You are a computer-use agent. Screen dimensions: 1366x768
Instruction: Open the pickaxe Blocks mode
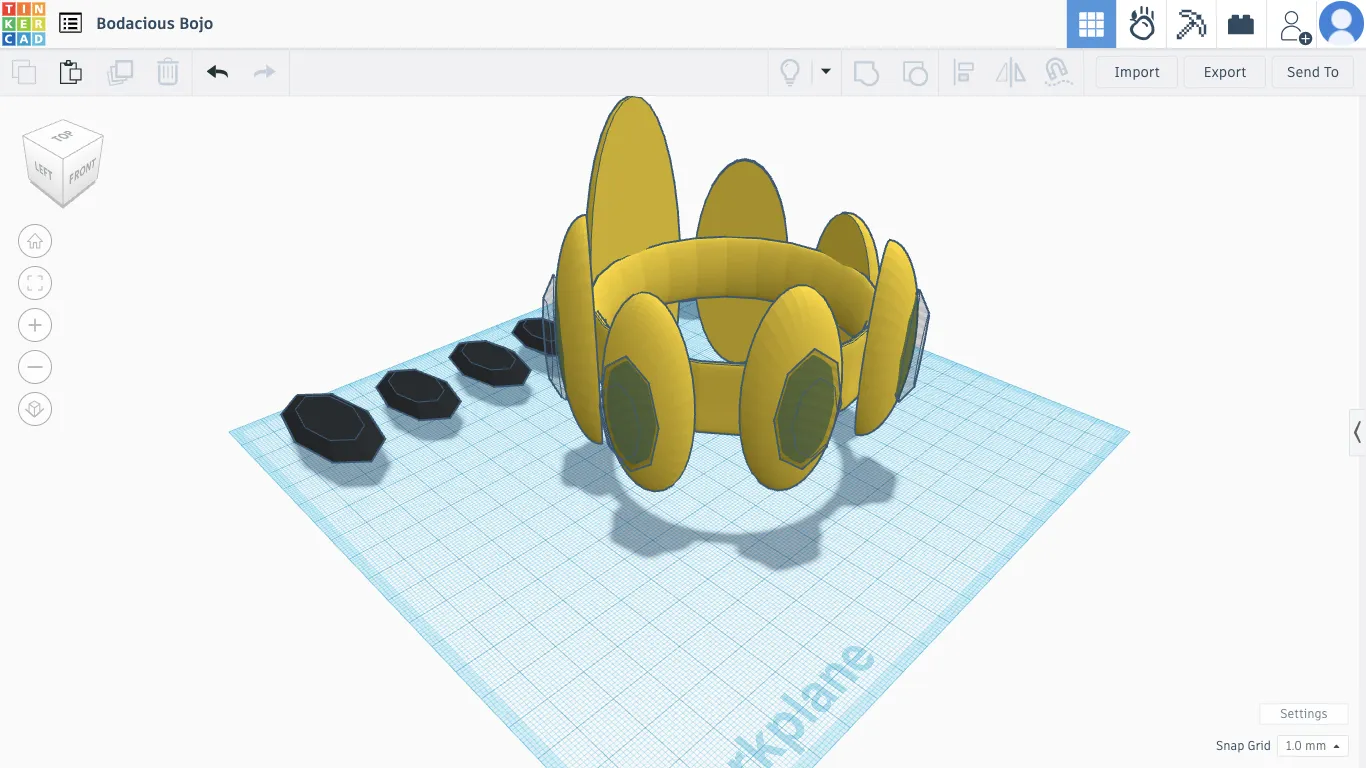pos(1191,24)
